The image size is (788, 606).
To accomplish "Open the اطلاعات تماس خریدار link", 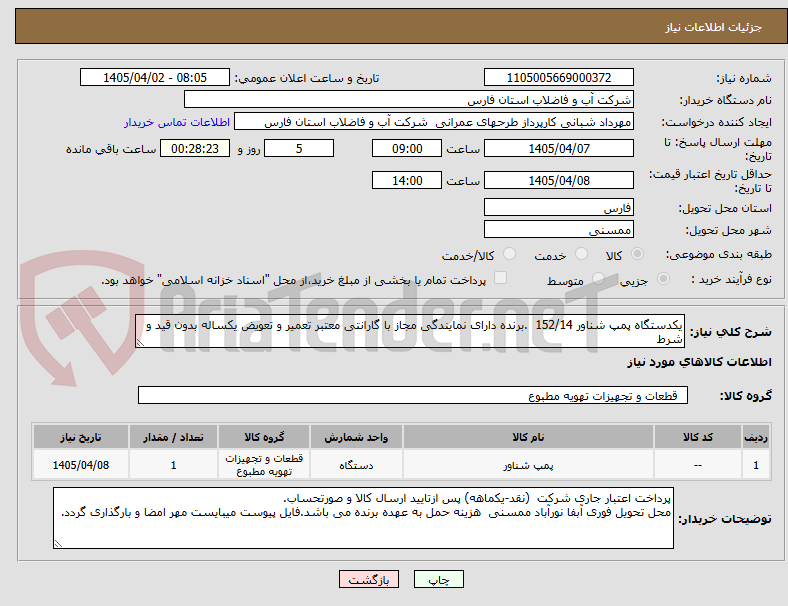I will pyautogui.click(x=177, y=122).
